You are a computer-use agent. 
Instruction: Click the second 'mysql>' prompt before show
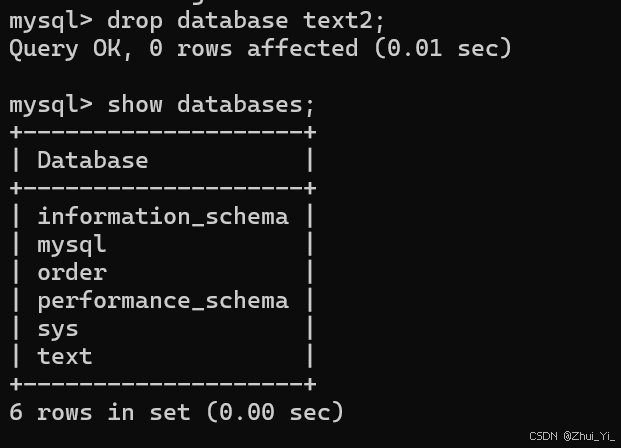pos(51,105)
